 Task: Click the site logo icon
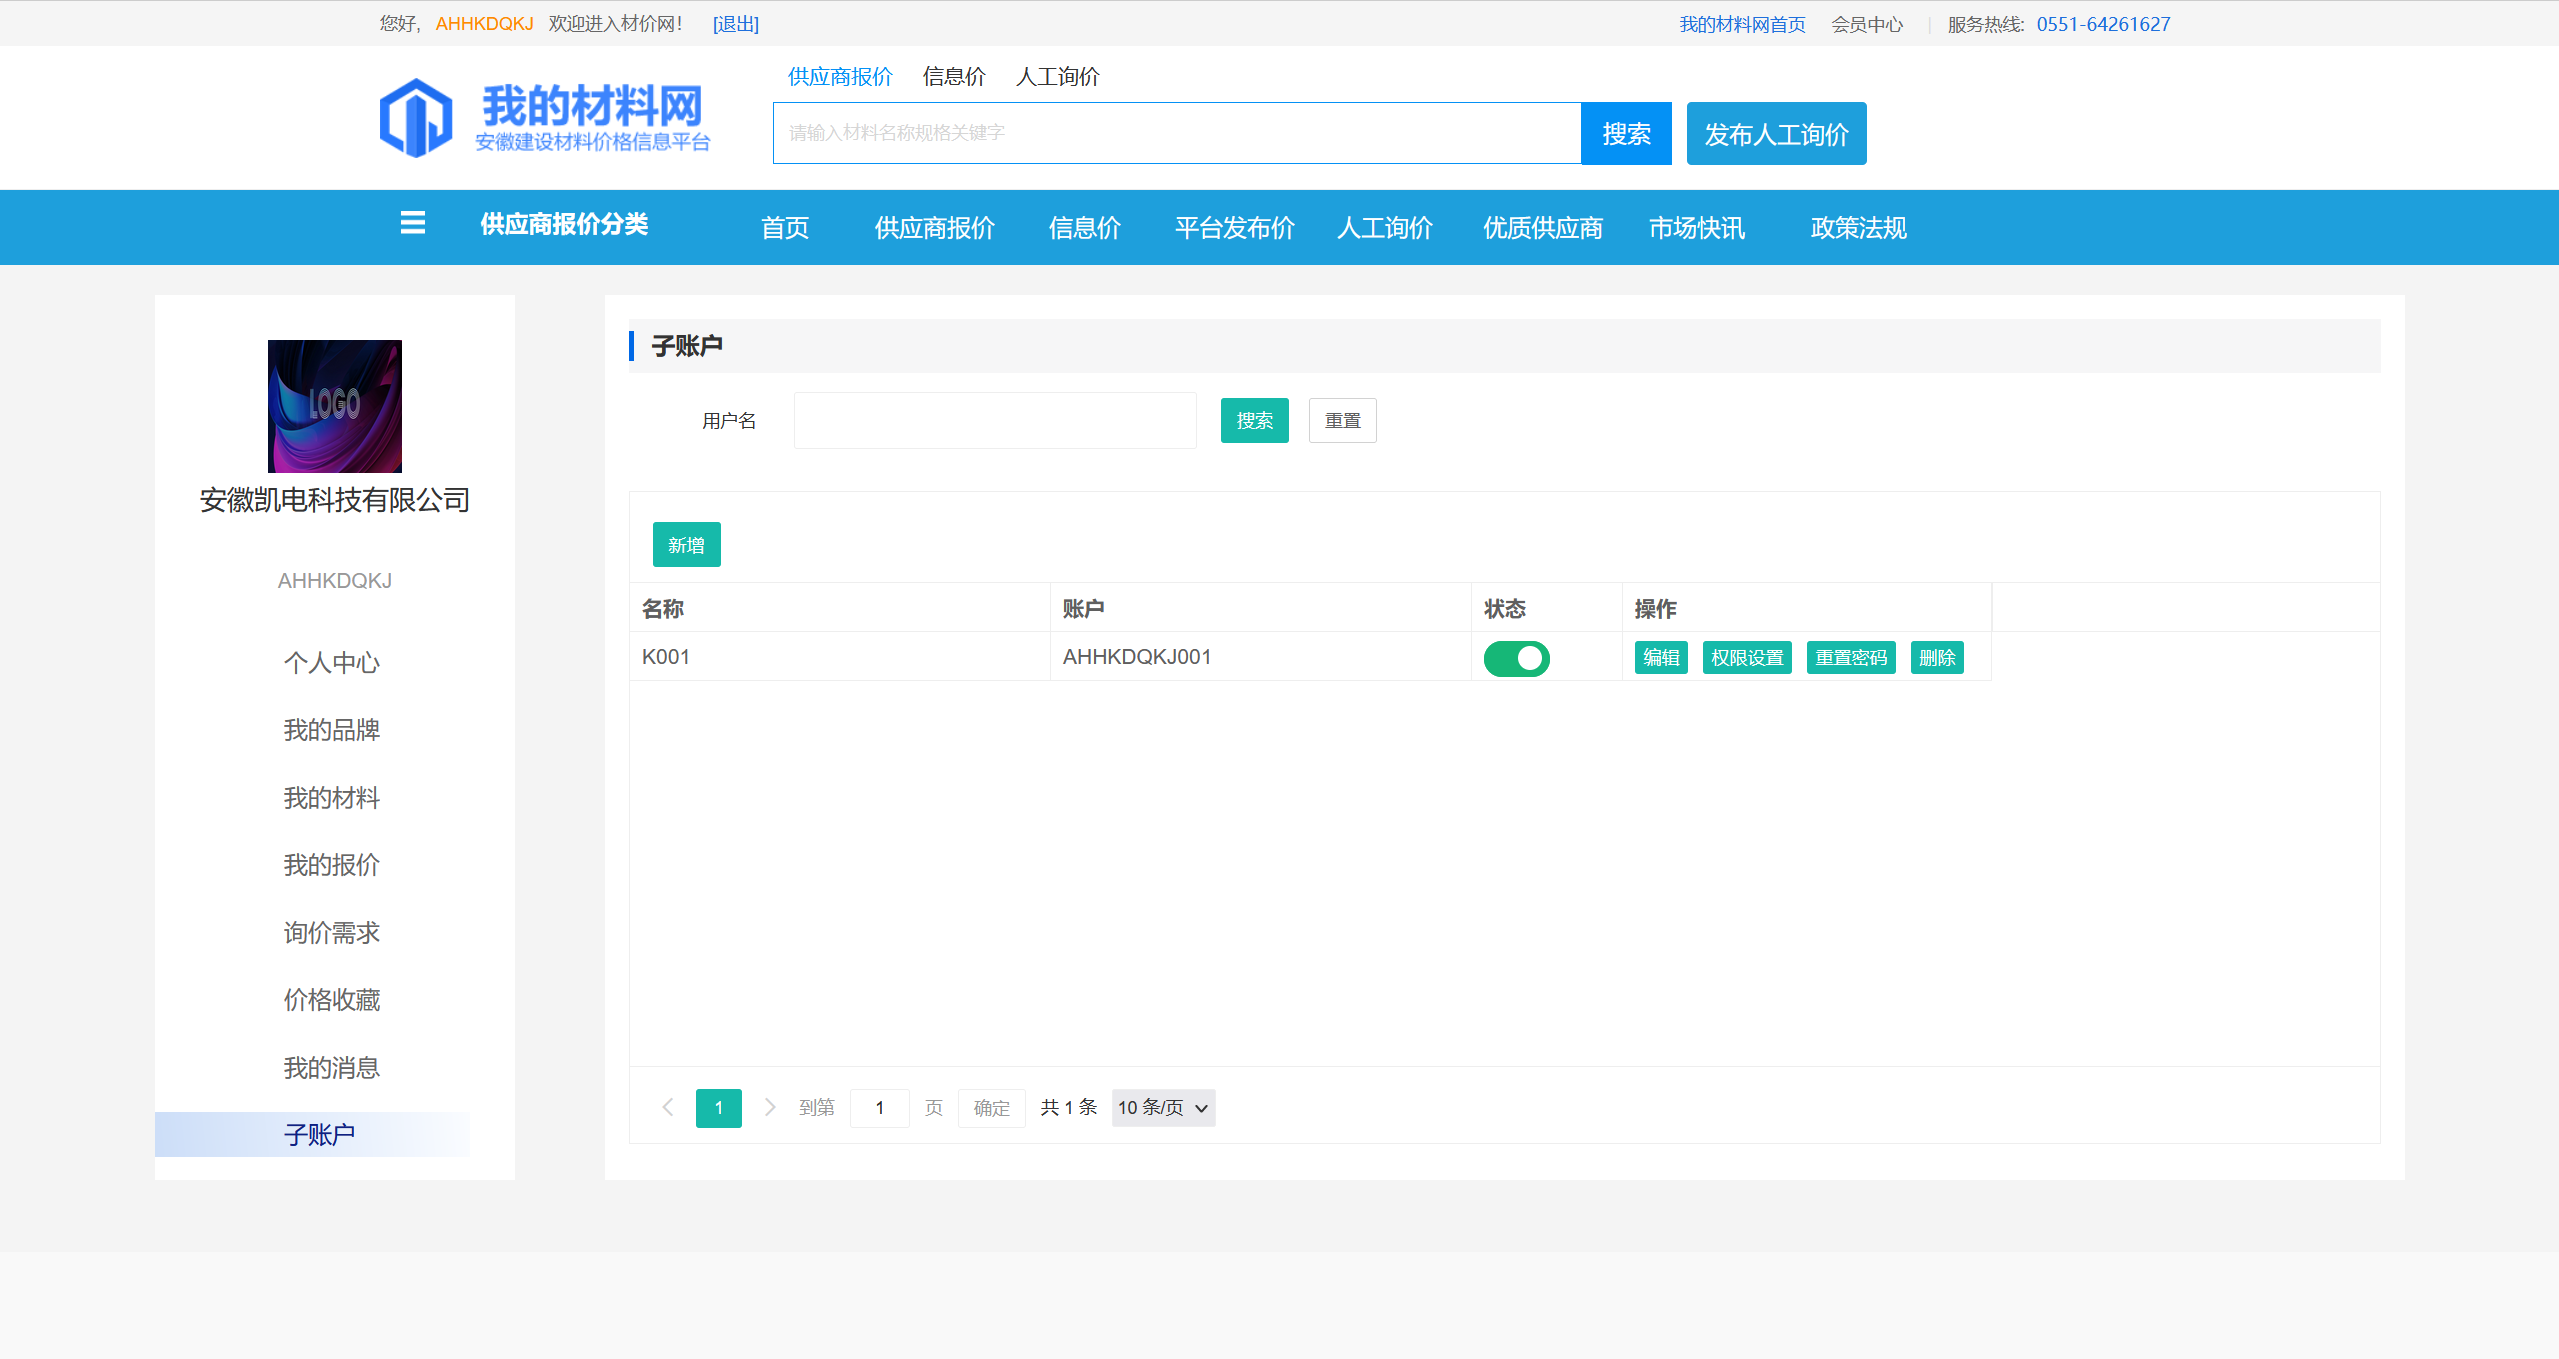point(416,118)
